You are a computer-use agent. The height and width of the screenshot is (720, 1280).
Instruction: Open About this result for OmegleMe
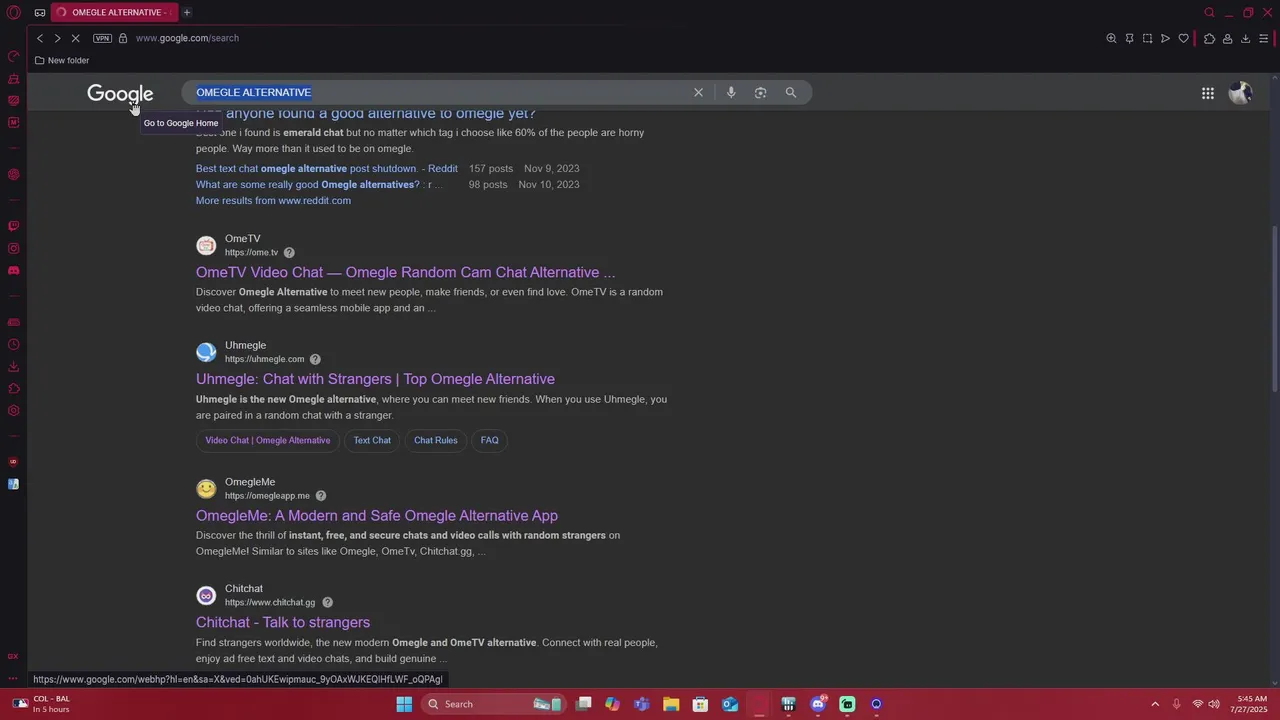[321, 496]
